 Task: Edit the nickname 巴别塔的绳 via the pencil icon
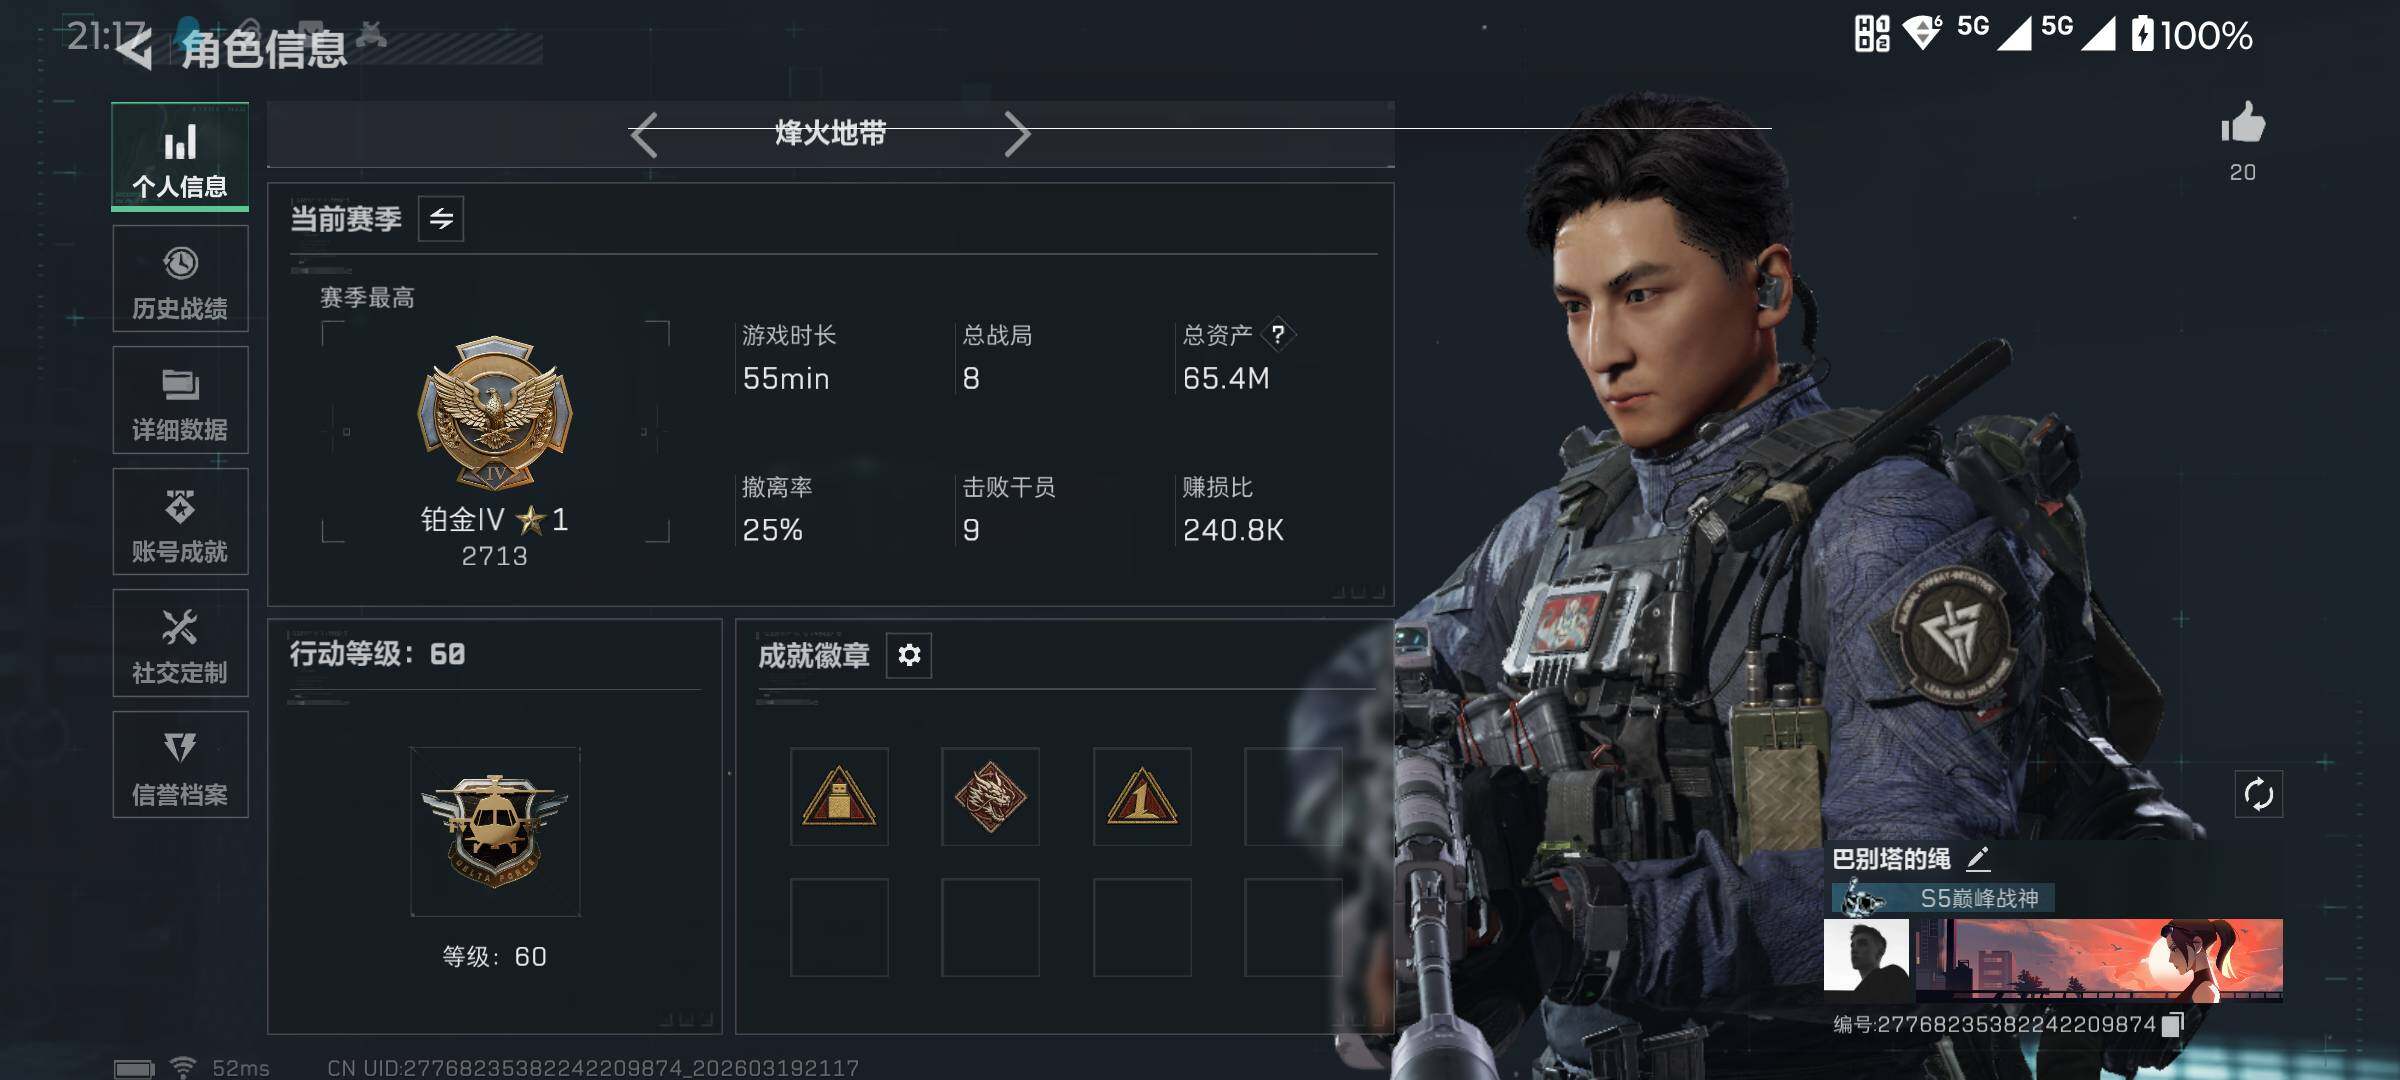coord(1978,859)
